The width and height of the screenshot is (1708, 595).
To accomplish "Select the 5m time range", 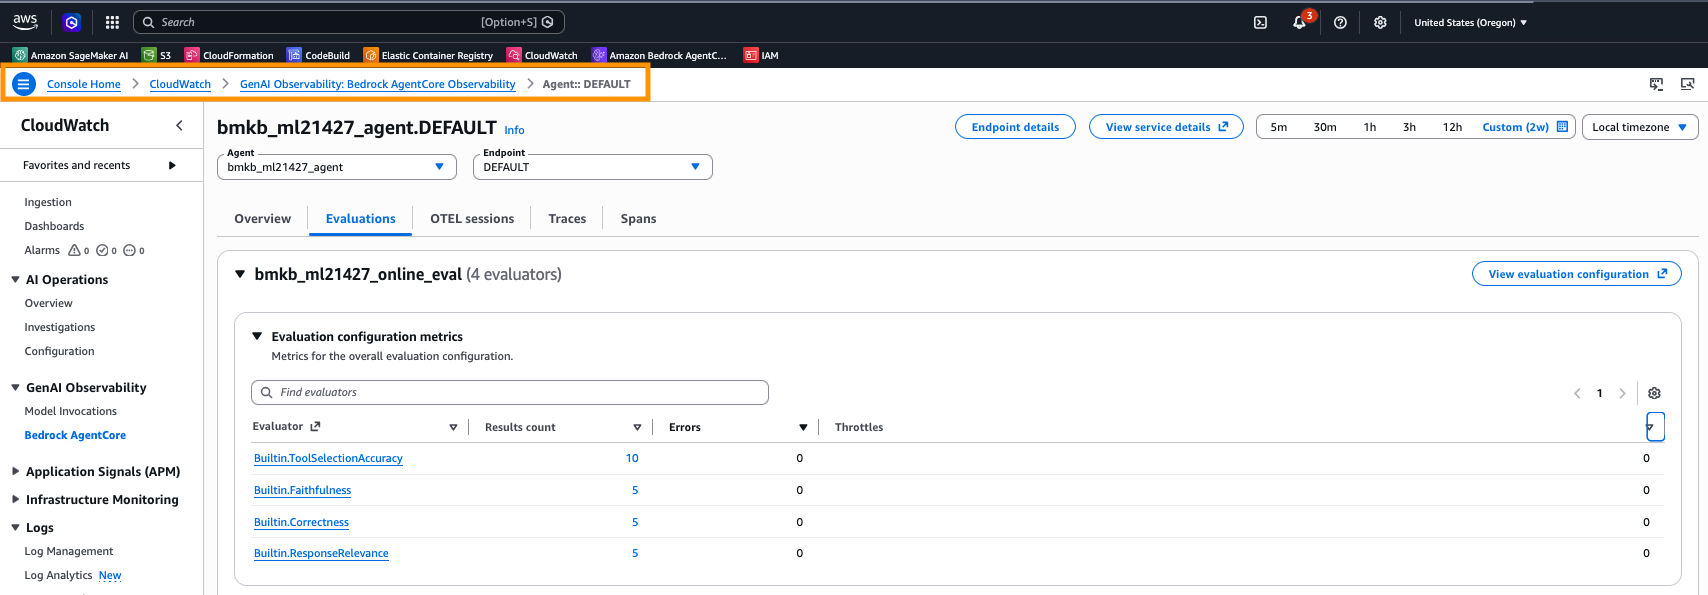I will click(1279, 127).
